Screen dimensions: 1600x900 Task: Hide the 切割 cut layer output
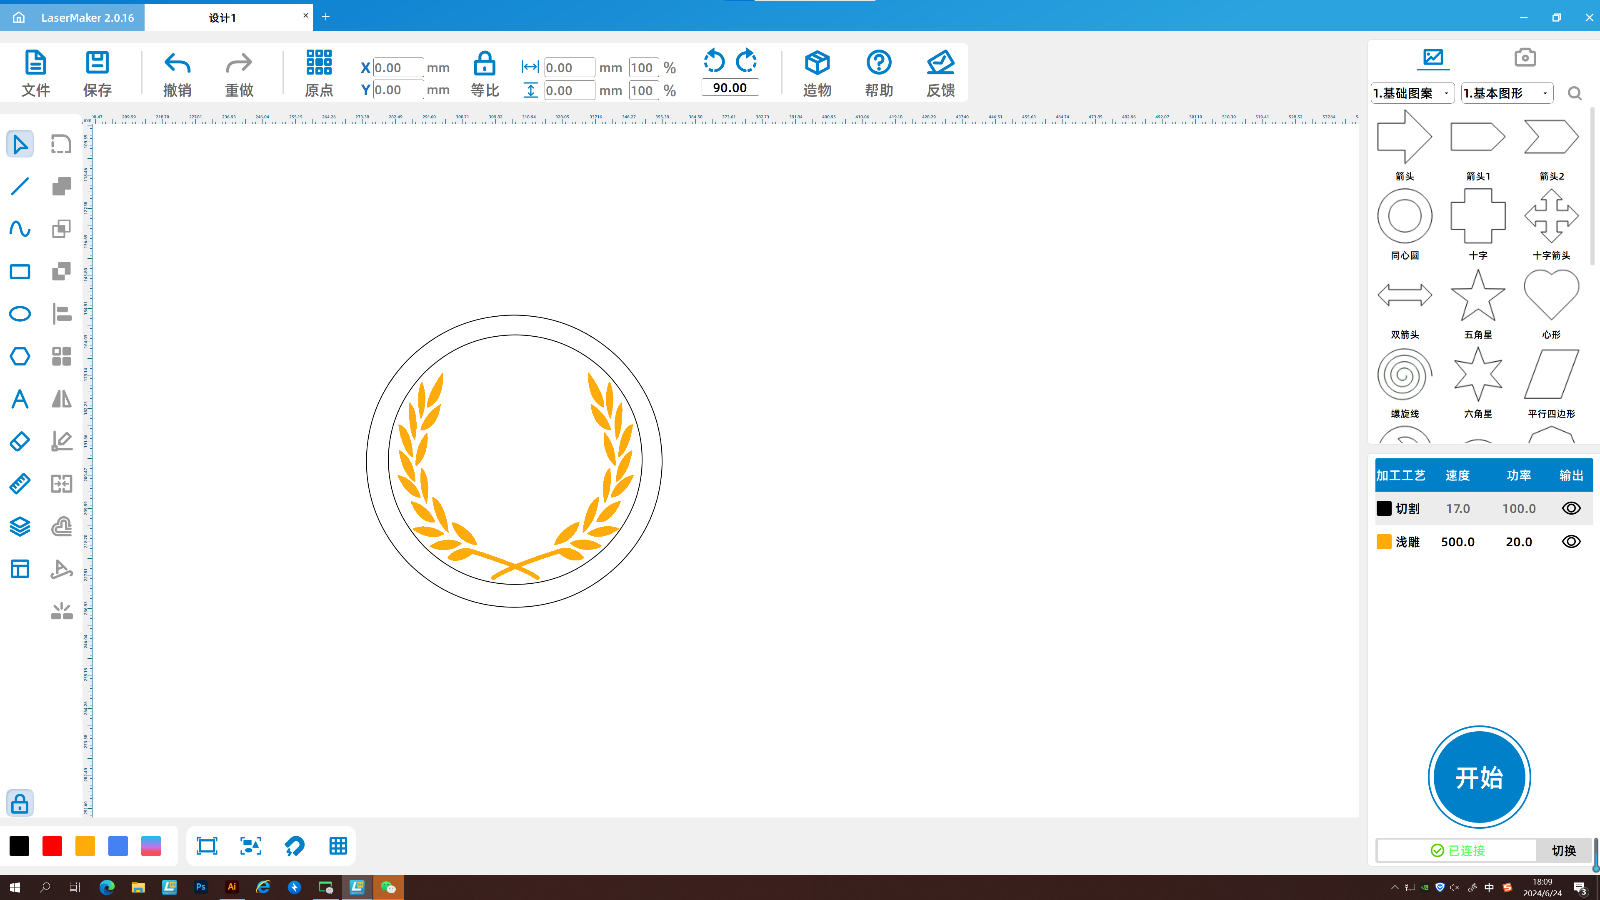pos(1571,508)
